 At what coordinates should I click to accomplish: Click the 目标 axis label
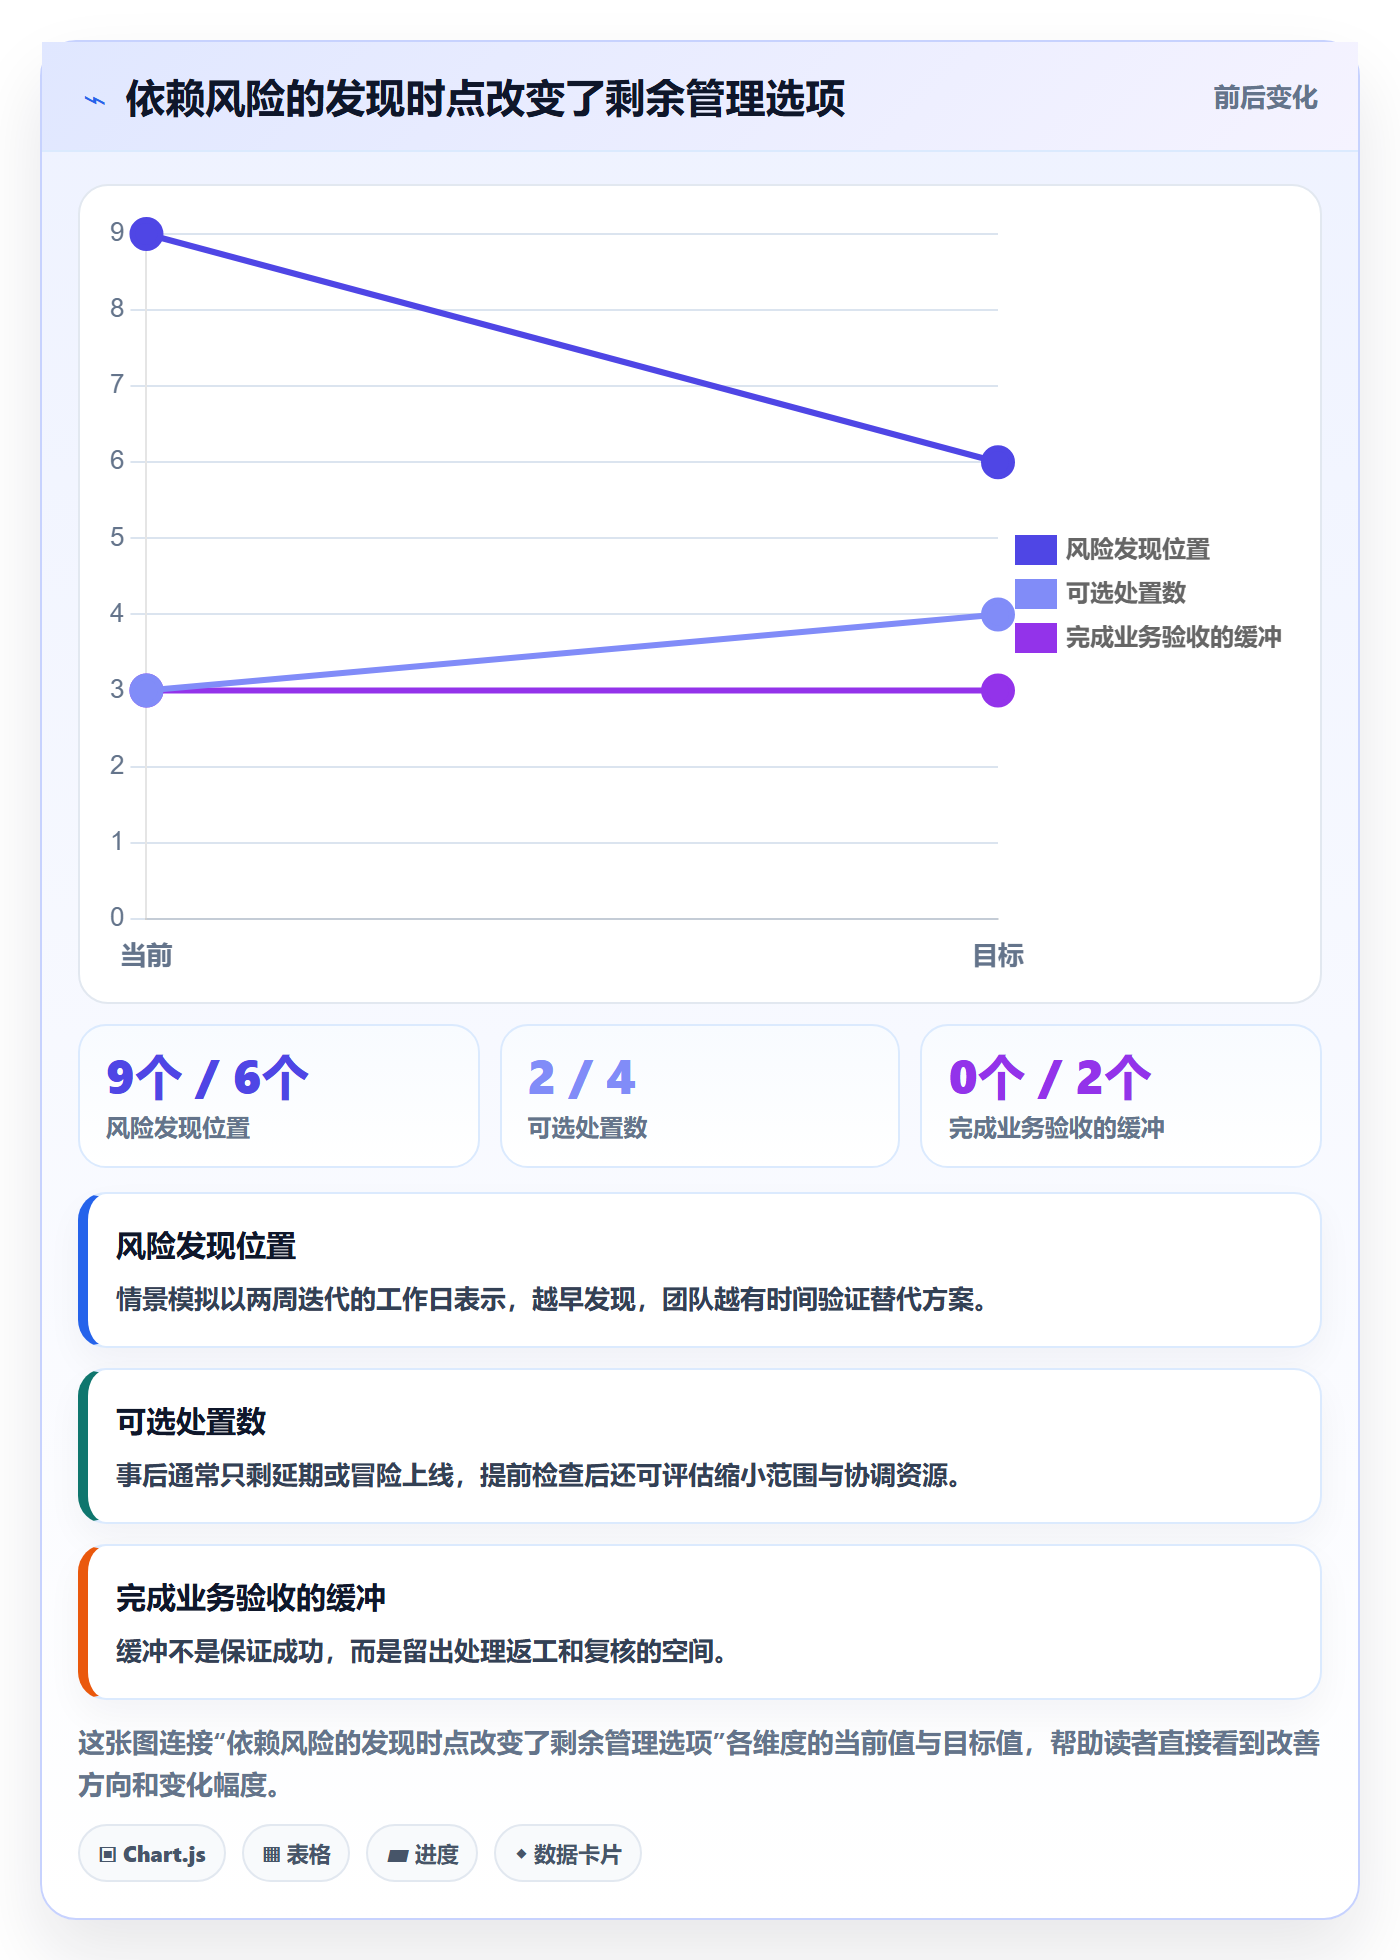click(998, 956)
